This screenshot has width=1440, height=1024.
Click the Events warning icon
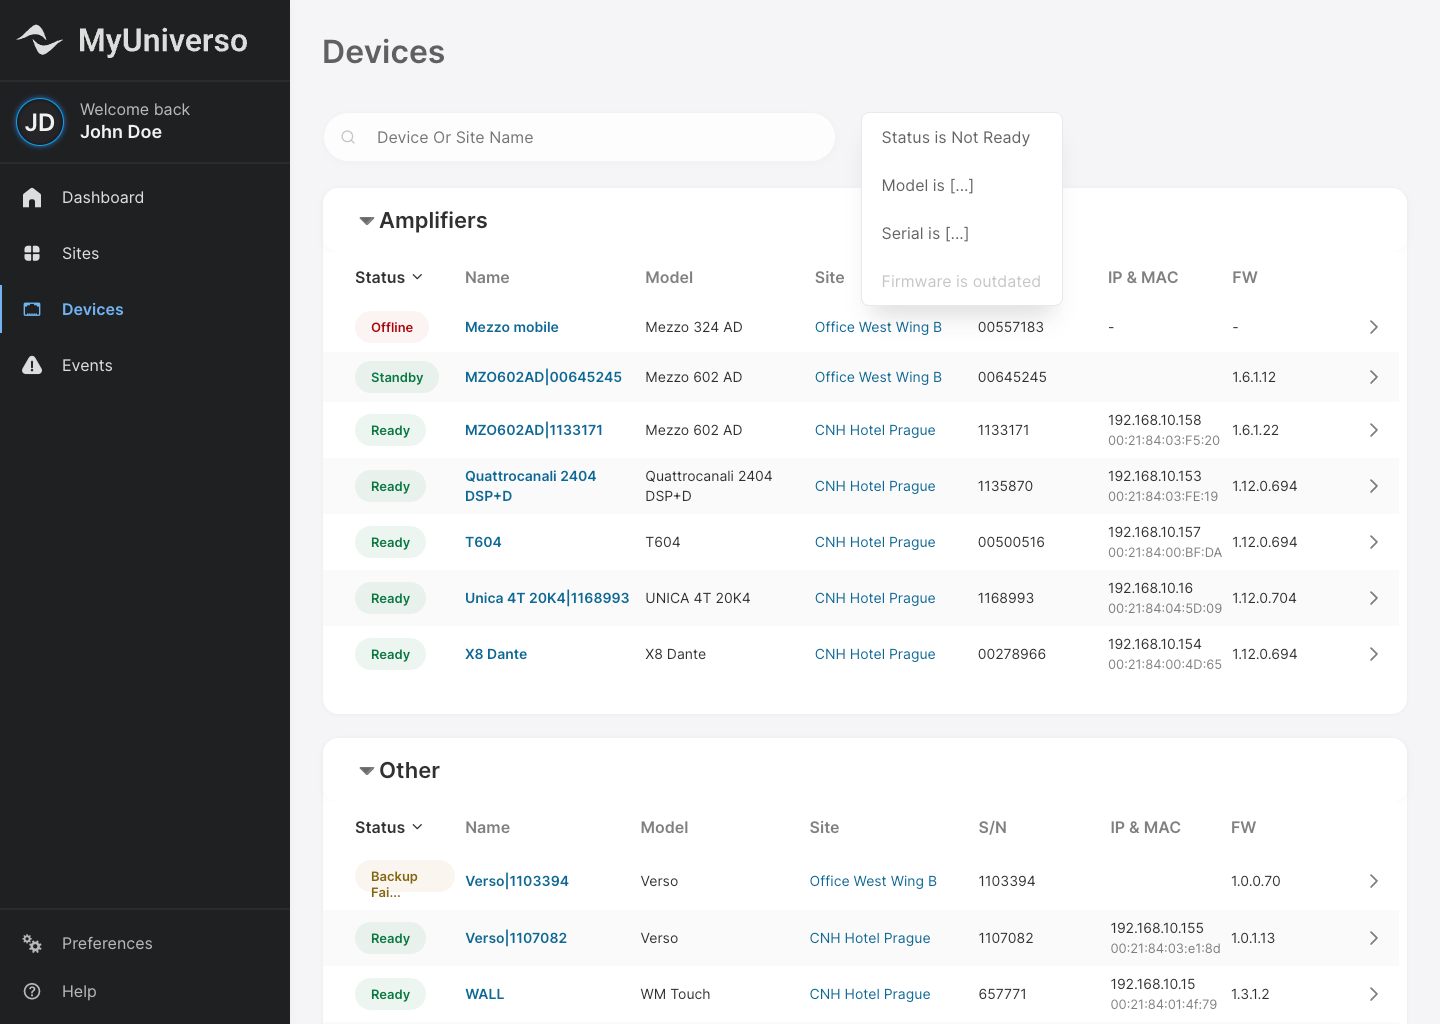pos(32,365)
